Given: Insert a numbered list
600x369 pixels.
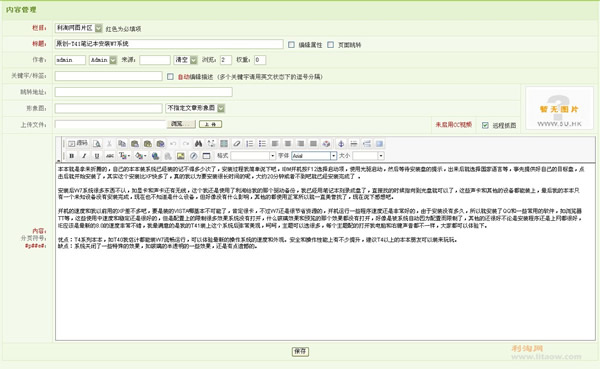Looking at the screenshot, I should coord(249,144).
